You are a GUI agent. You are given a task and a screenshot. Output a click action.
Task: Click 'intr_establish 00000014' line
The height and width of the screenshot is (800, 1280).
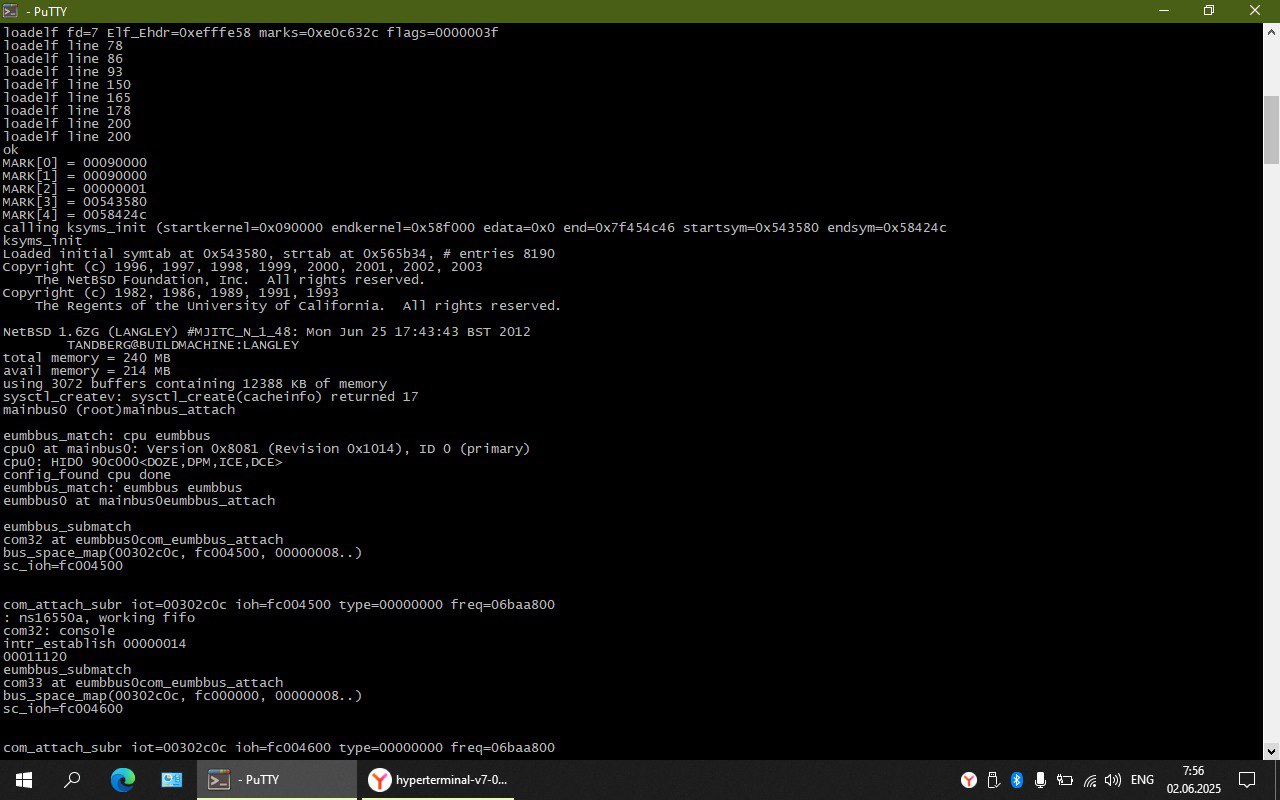(95, 644)
